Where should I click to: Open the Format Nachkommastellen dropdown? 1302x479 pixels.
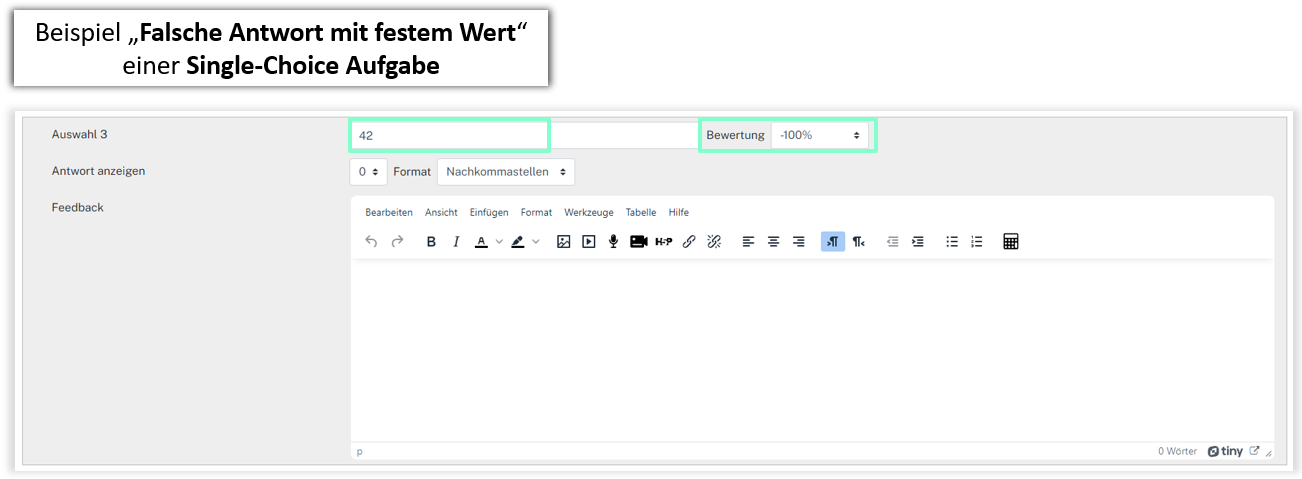click(506, 172)
